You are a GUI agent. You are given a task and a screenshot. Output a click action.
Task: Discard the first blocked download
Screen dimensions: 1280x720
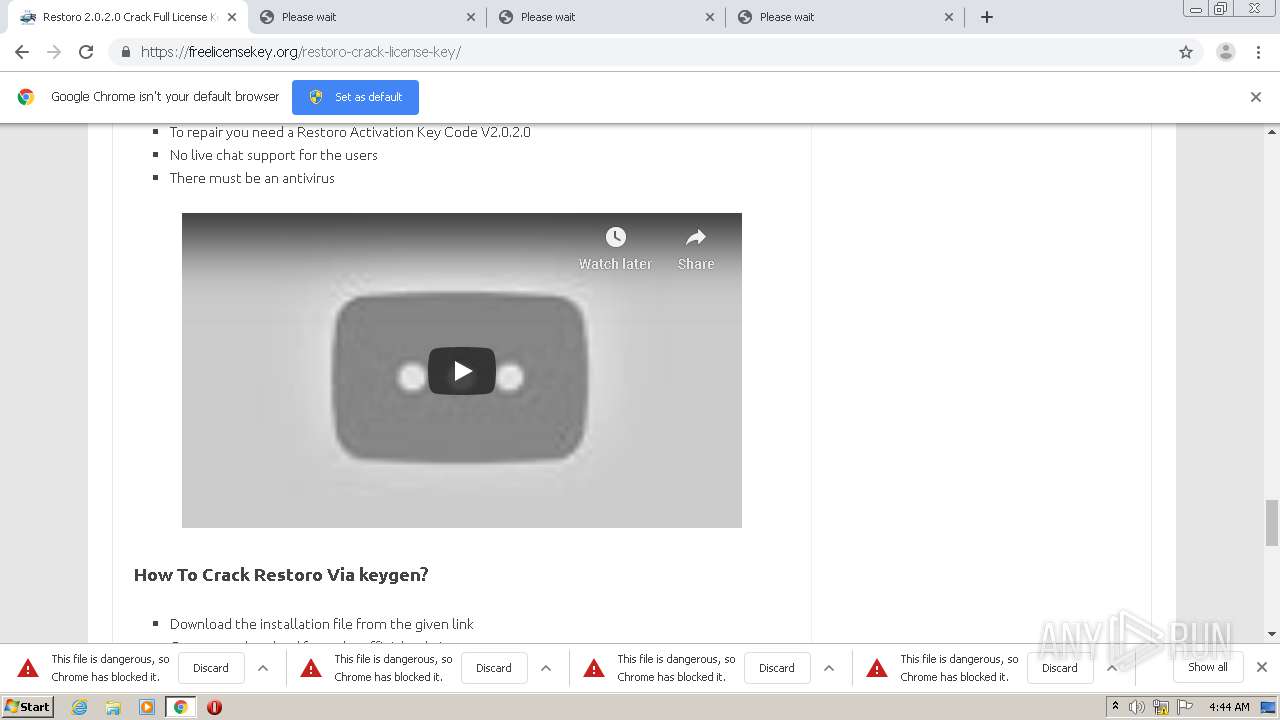211,668
